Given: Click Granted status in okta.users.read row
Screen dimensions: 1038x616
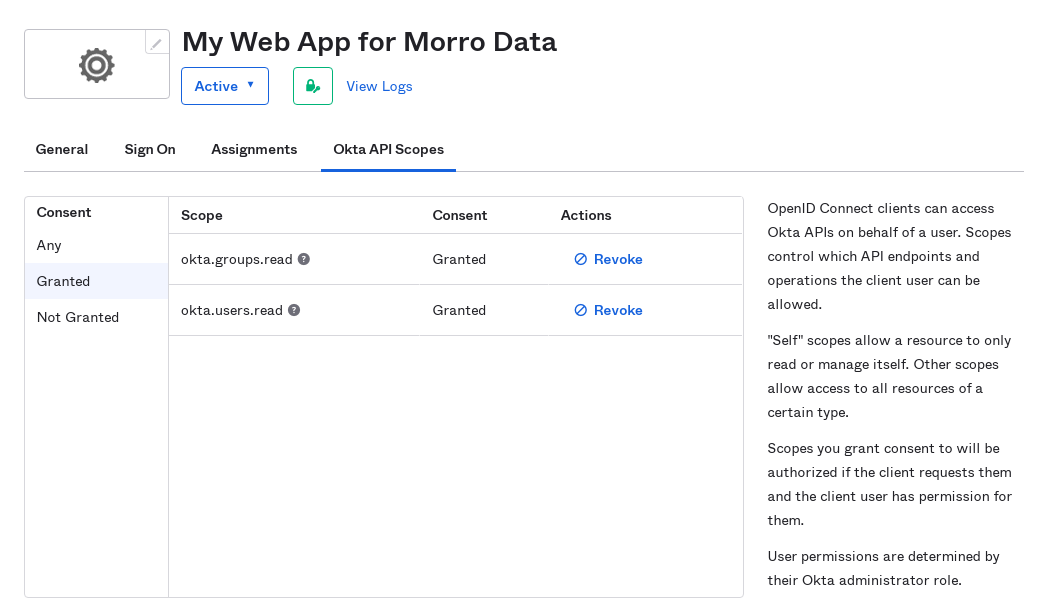Looking at the screenshot, I should tap(459, 310).
